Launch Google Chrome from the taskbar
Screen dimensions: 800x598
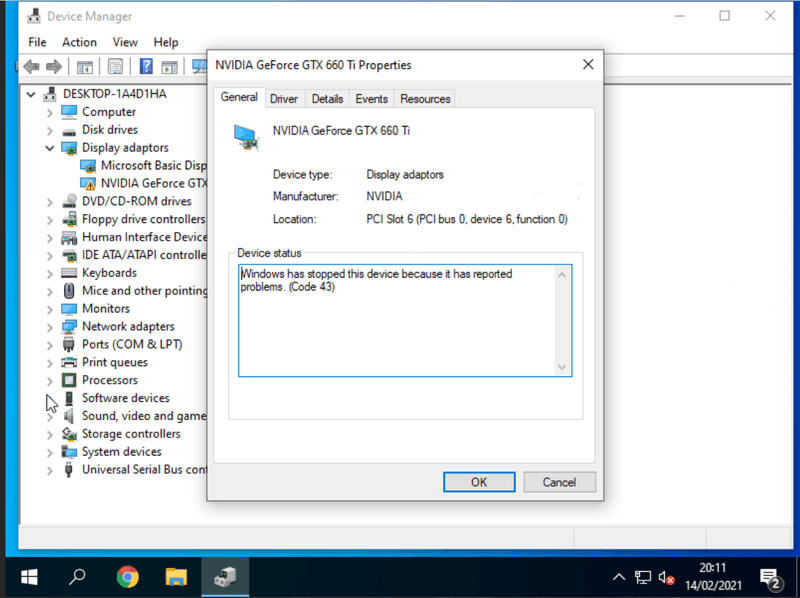(x=128, y=577)
